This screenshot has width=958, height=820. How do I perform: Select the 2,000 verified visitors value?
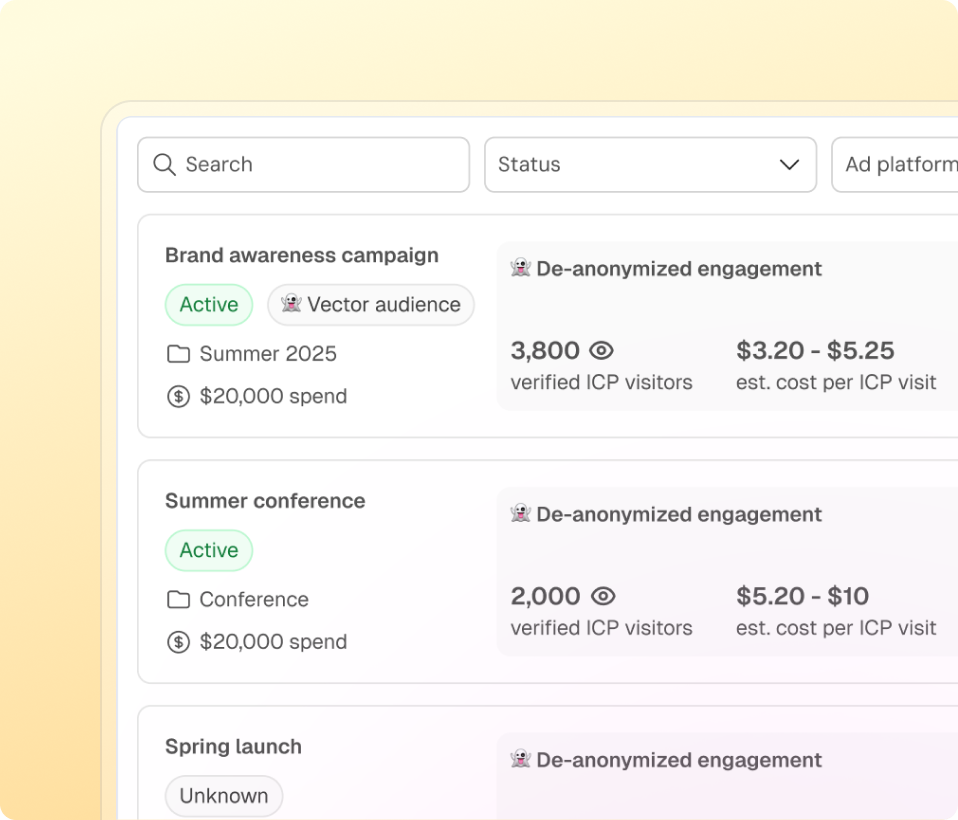pyautogui.click(x=546, y=596)
